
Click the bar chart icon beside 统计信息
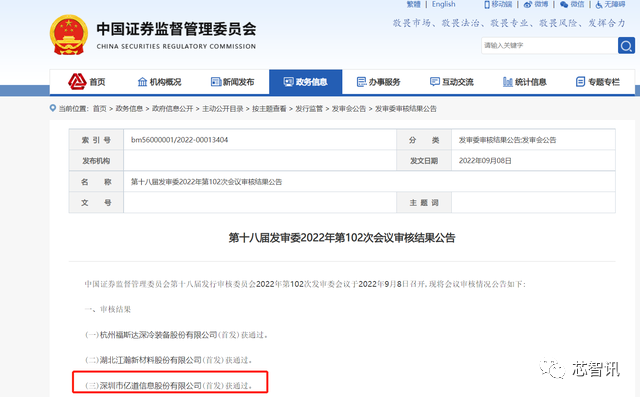508,82
